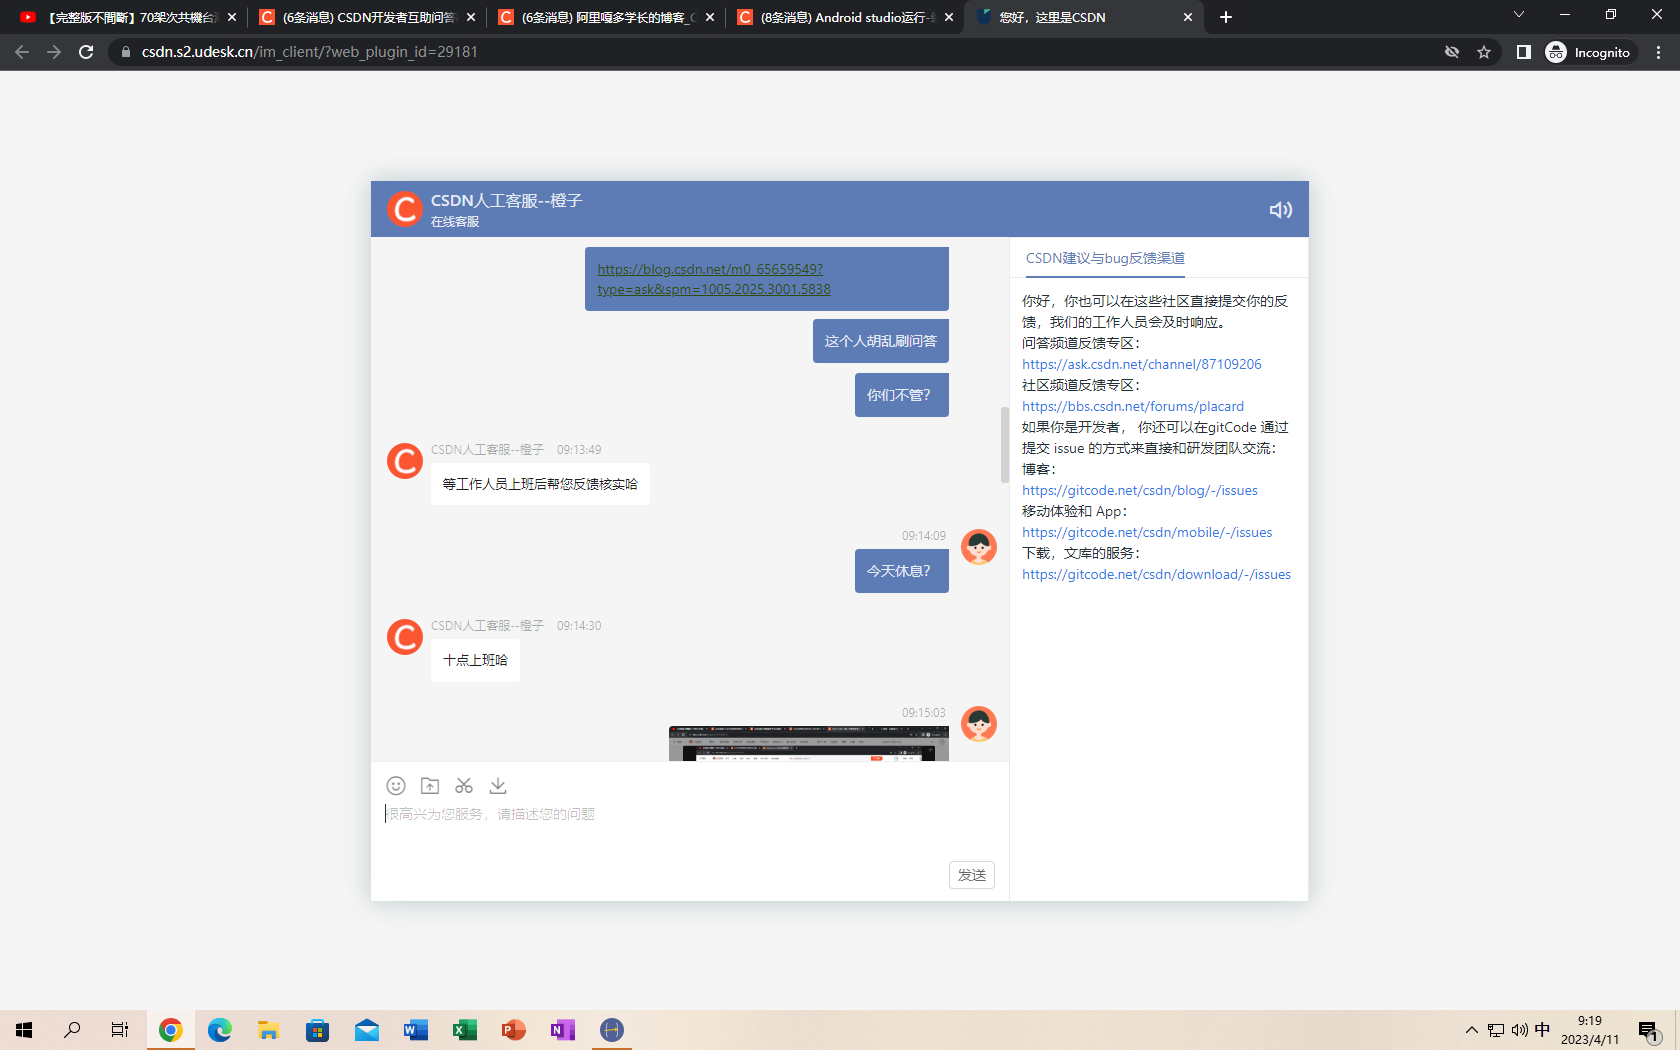Open Microsoft Store from taskbar

[318, 1030]
